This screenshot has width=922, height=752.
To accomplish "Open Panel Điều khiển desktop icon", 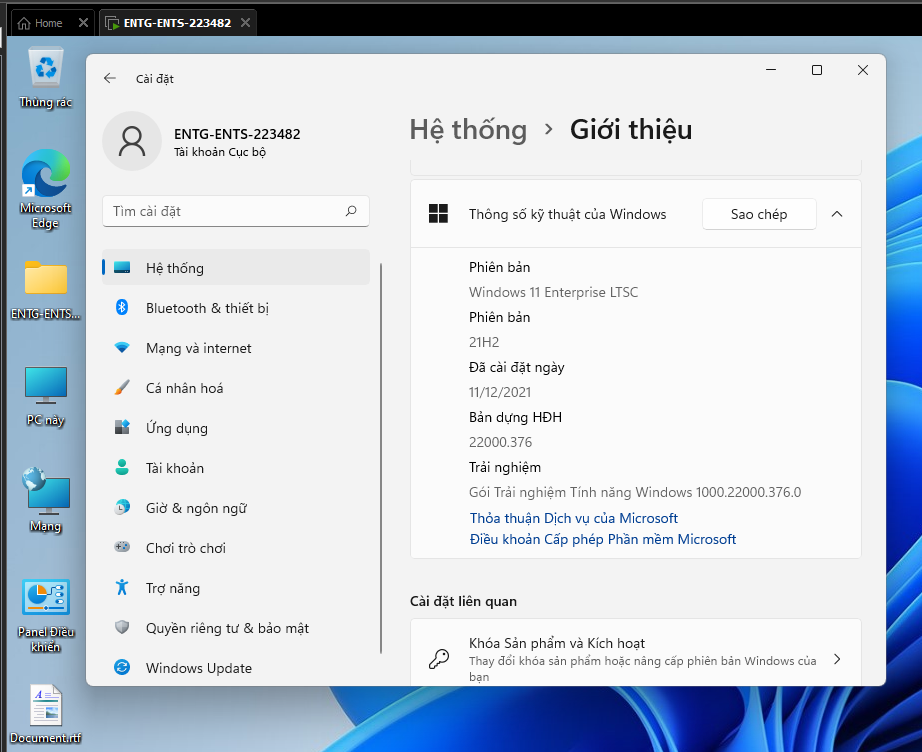I will pyautogui.click(x=45, y=616).
